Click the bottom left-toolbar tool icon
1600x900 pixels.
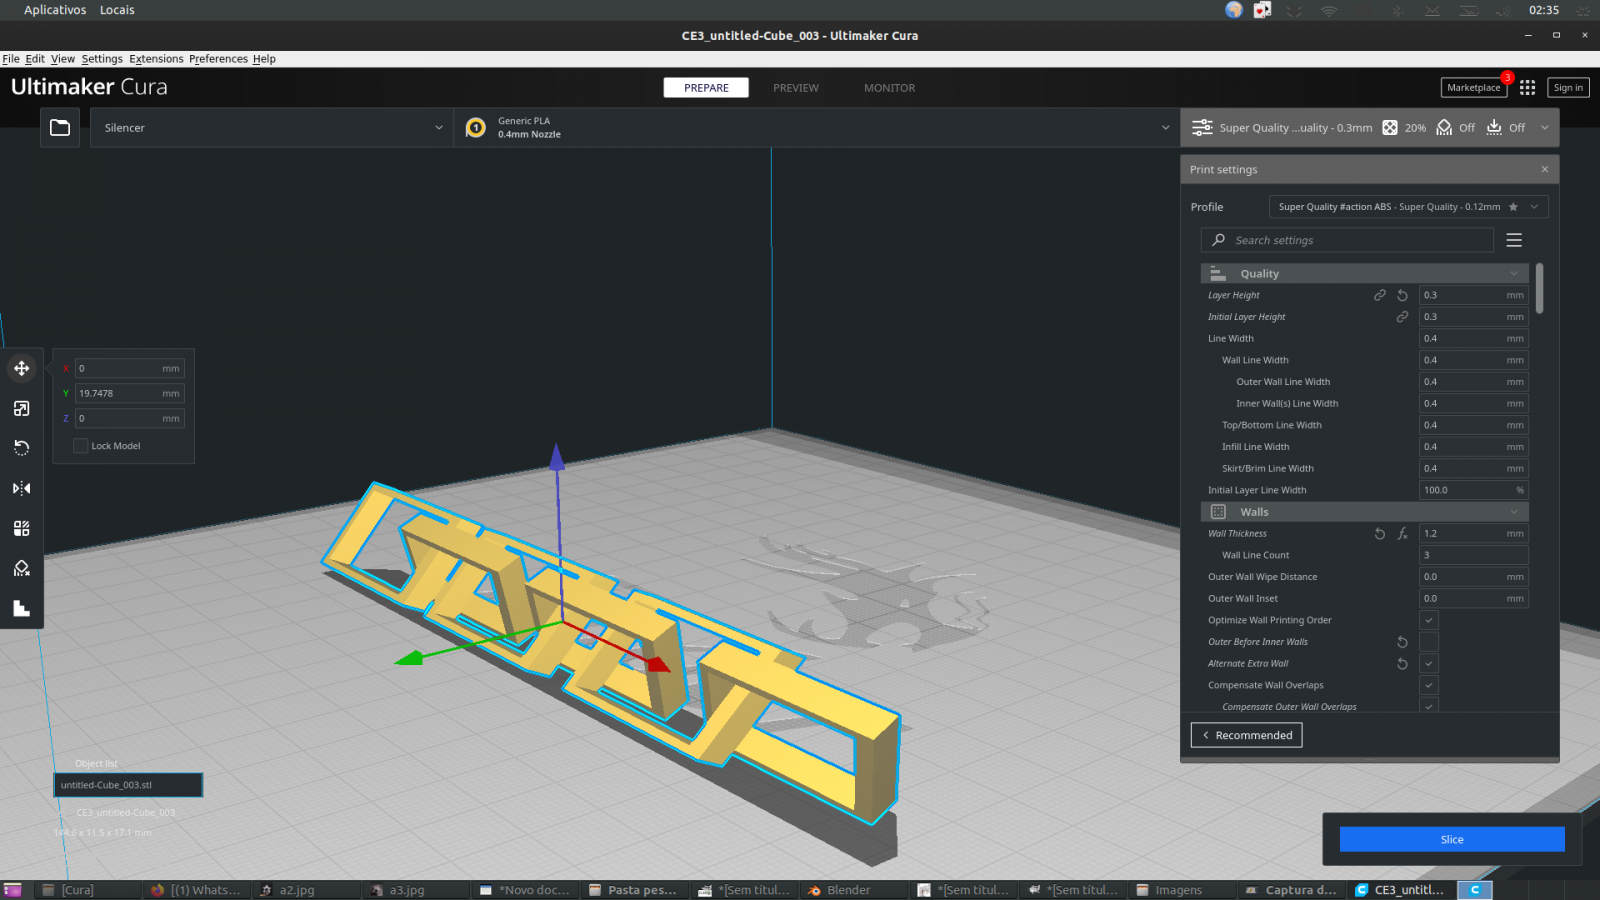21,608
